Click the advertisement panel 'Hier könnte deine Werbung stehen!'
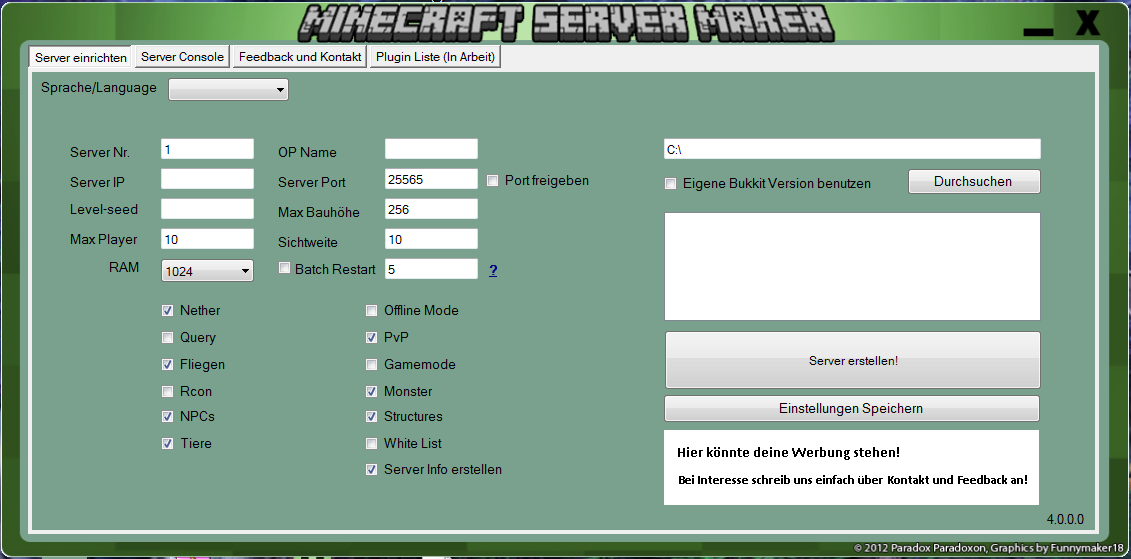Viewport: 1131px width, 559px height. point(852,467)
